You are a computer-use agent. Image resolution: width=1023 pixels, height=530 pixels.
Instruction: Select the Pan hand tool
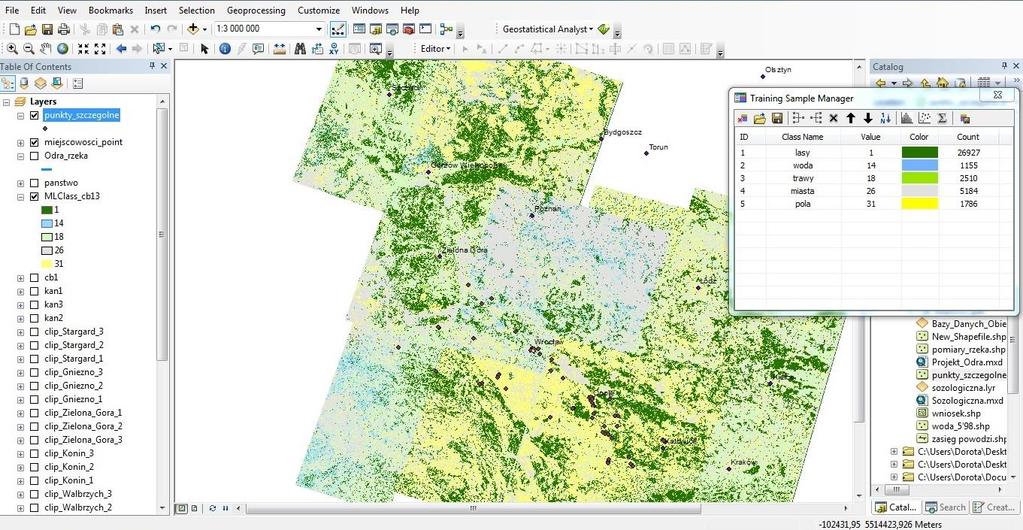pyautogui.click(x=46, y=48)
